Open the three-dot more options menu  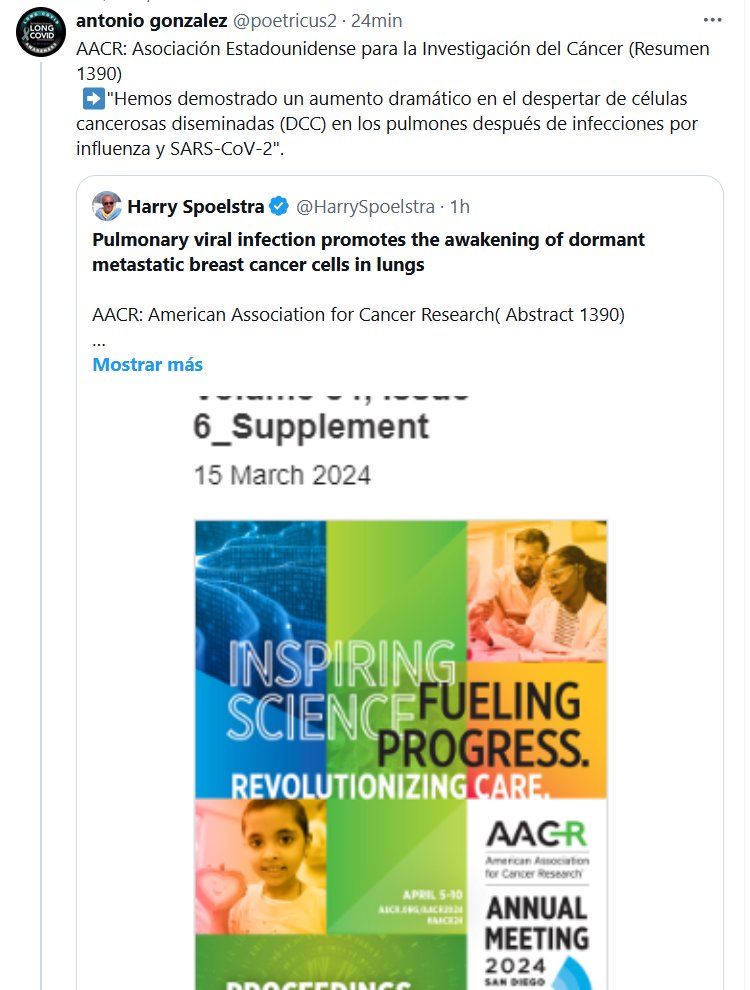pos(711,19)
